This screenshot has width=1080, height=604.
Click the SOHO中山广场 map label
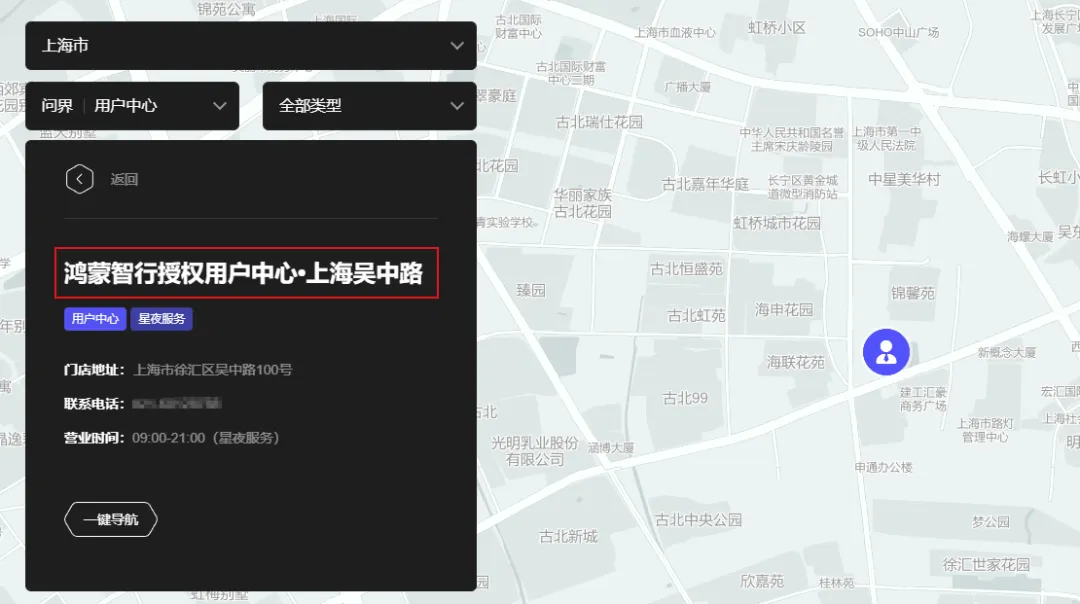pos(898,32)
